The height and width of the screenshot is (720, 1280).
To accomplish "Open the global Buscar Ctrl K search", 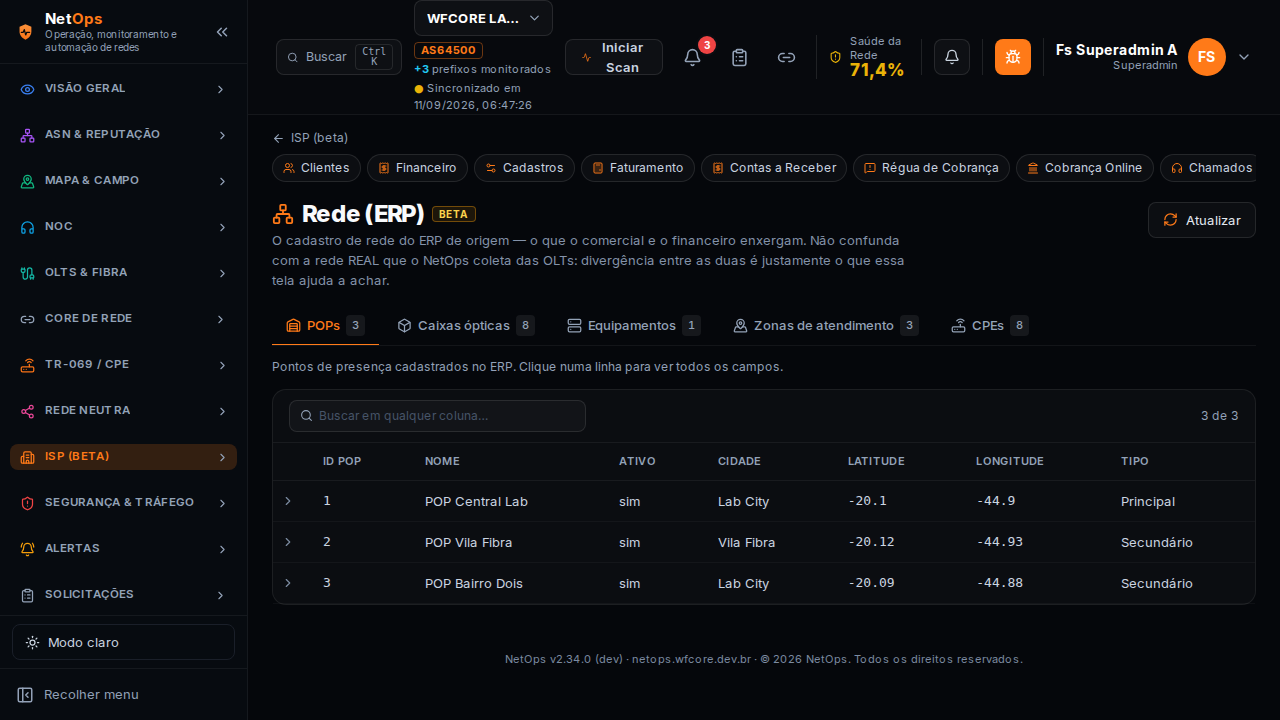I will pos(339,57).
